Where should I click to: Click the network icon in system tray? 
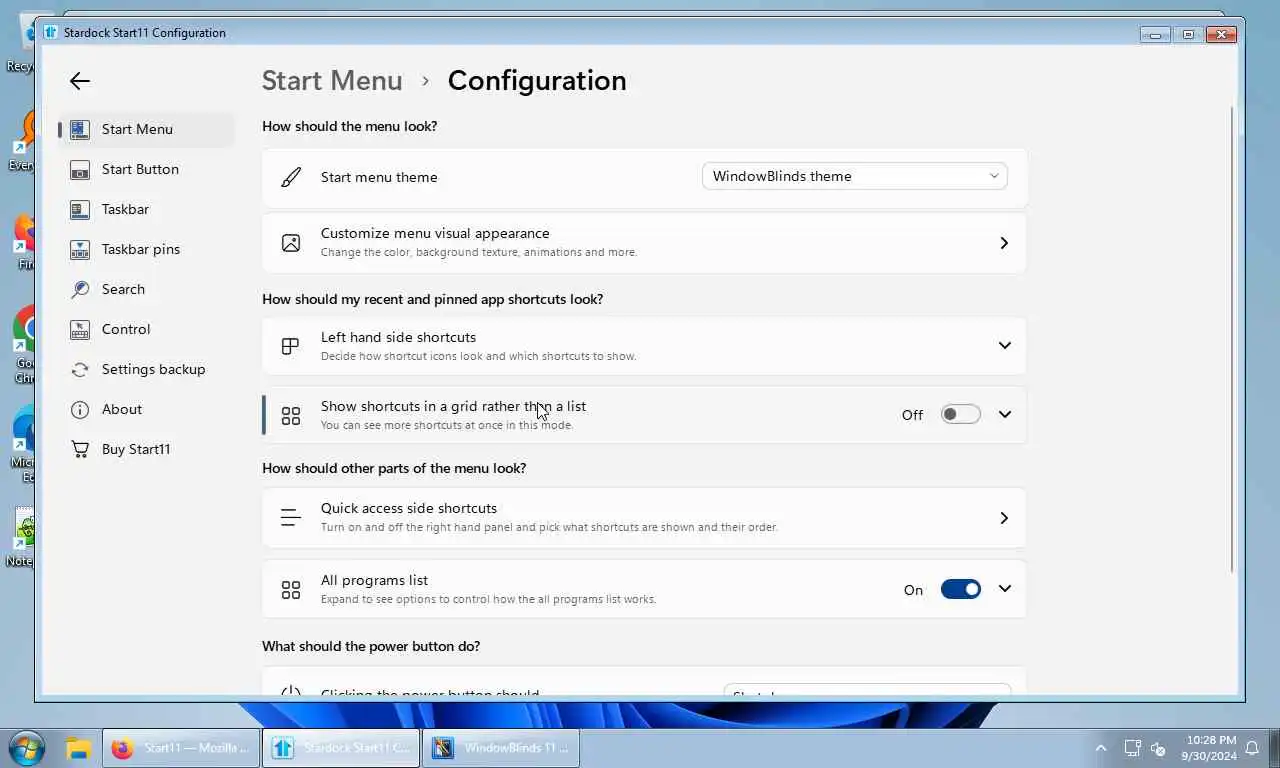pyautogui.click(x=1132, y=748)
